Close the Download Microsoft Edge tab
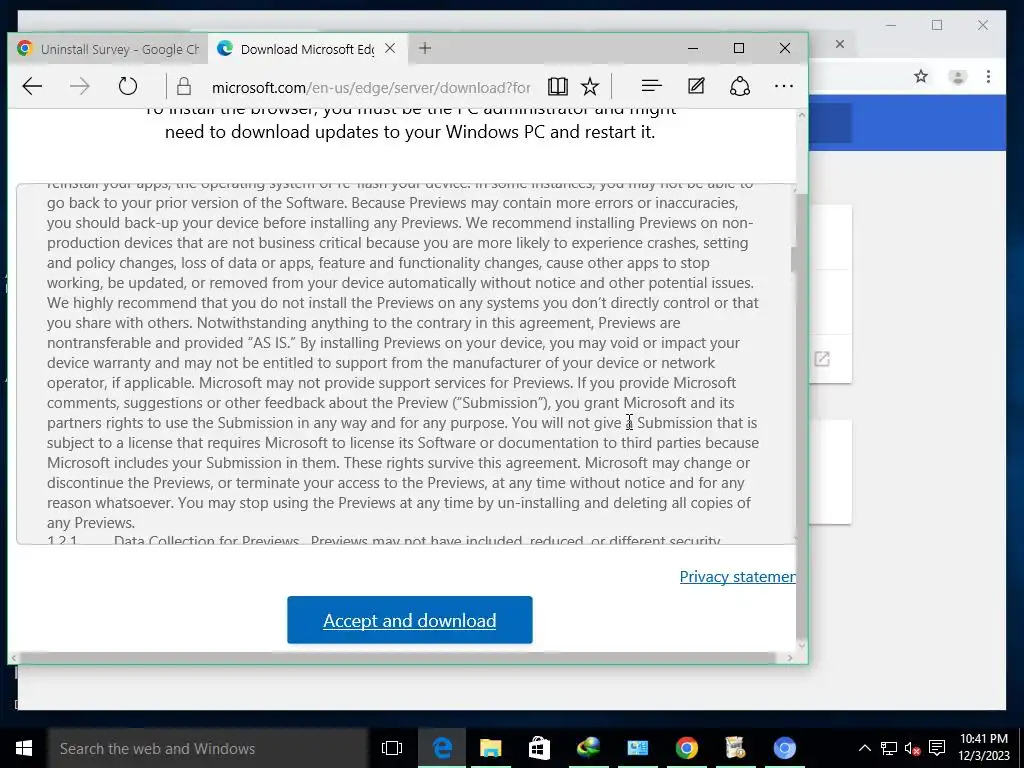Screen dimensions: 1024x768 click(x=390, y=48)
